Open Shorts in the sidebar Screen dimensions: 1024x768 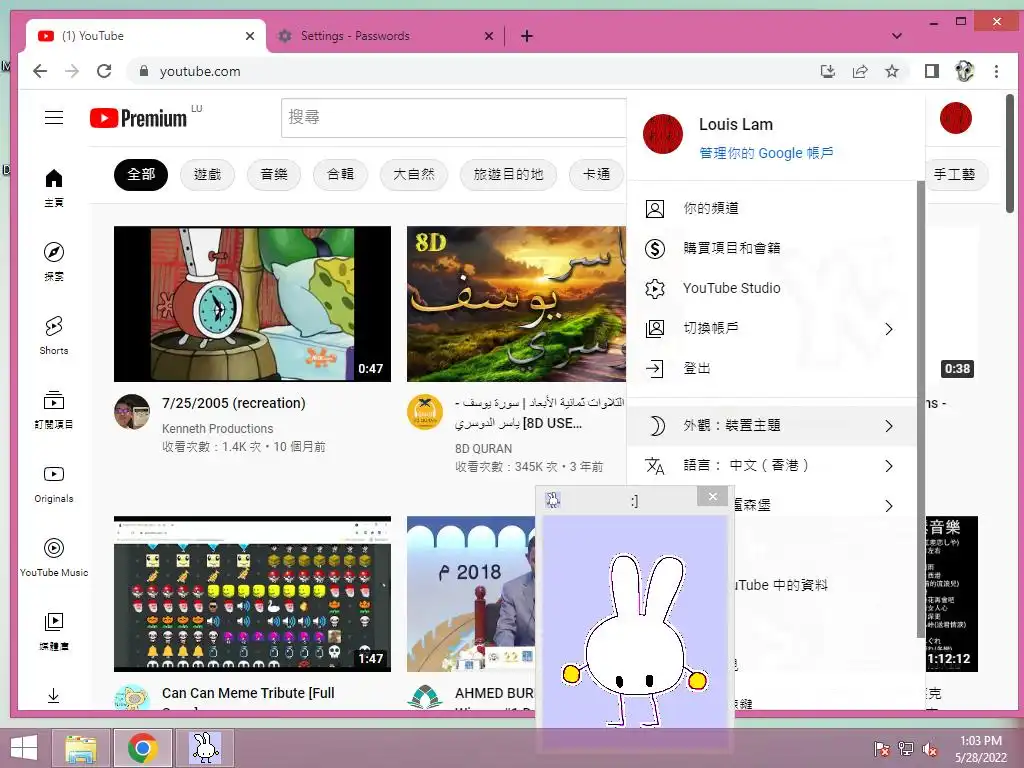(x=54, y=335)
